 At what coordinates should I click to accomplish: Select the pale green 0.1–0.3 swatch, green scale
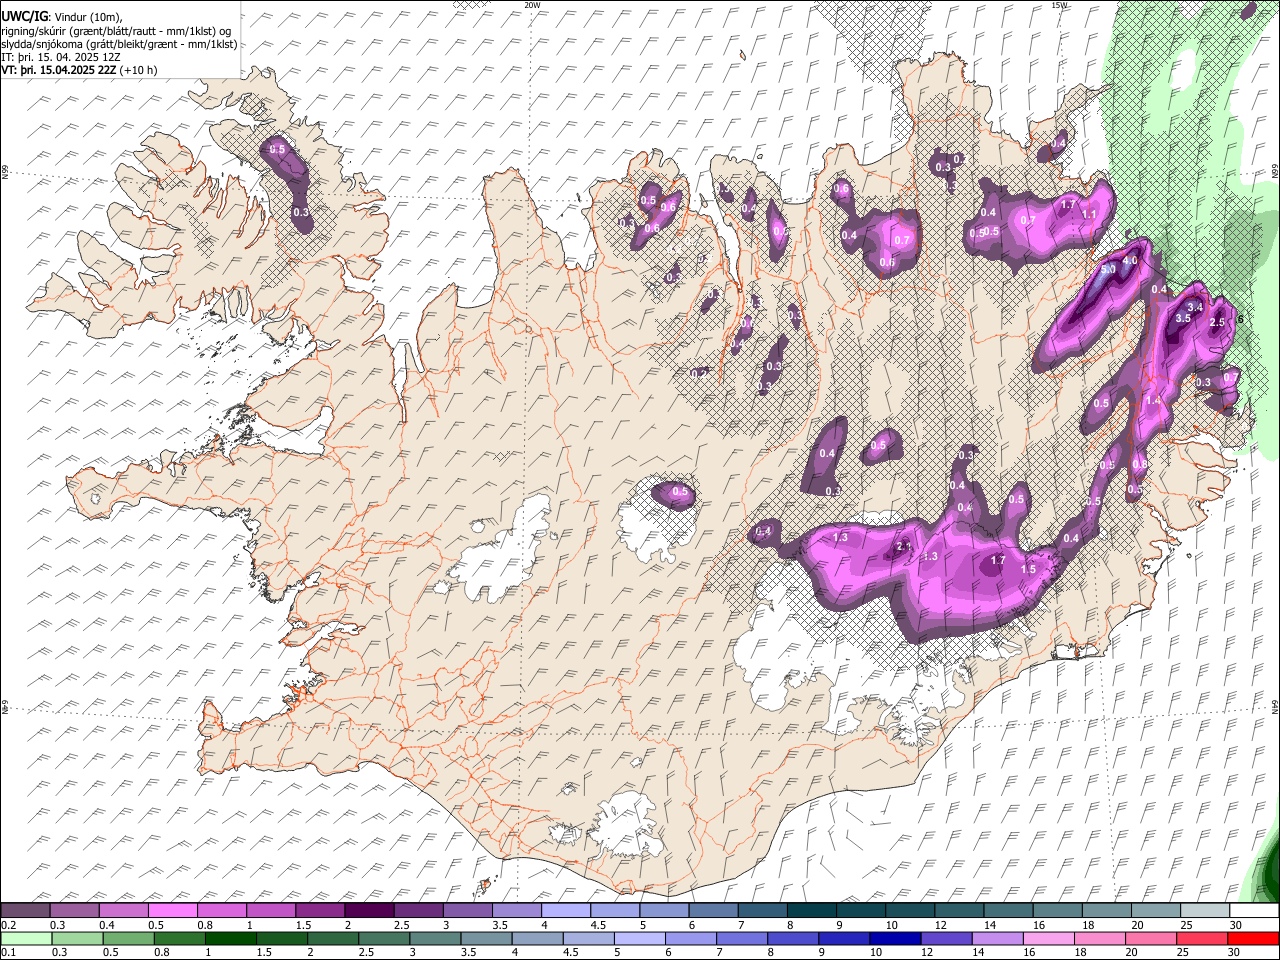(x=25, y=938)
